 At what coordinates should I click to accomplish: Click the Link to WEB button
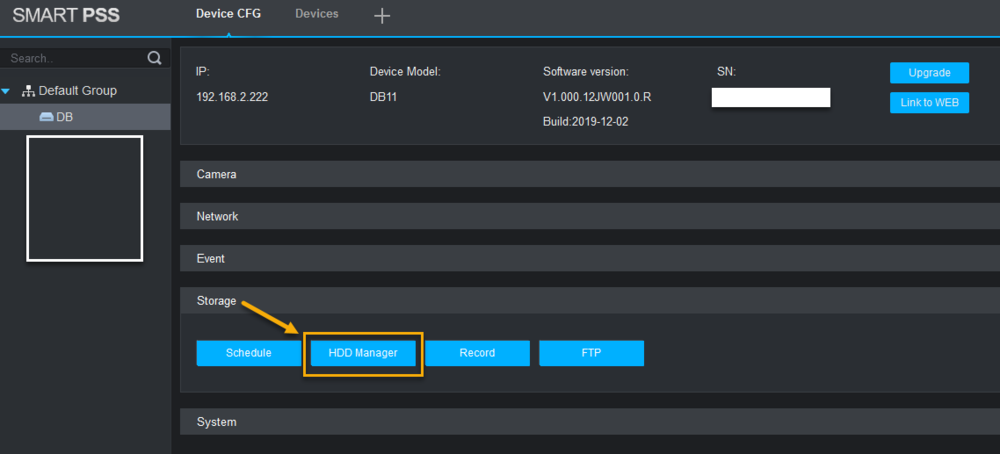tap(929, 102)
